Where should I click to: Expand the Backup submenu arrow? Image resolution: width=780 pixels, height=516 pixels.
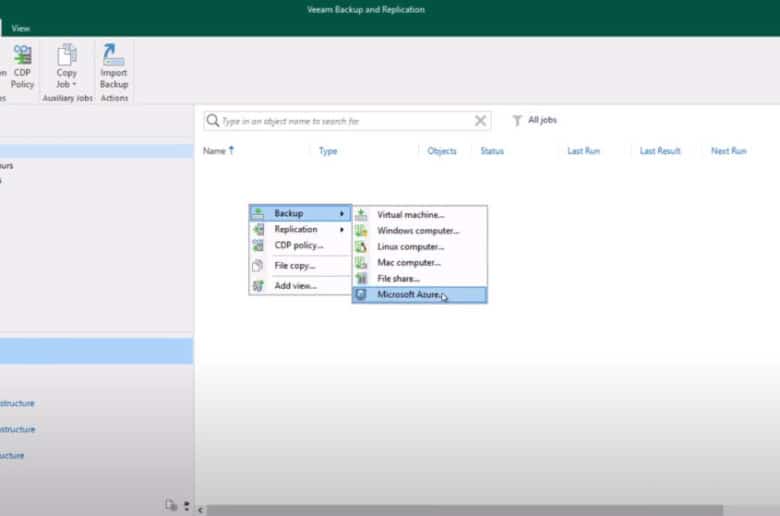[x=342, y=213]
